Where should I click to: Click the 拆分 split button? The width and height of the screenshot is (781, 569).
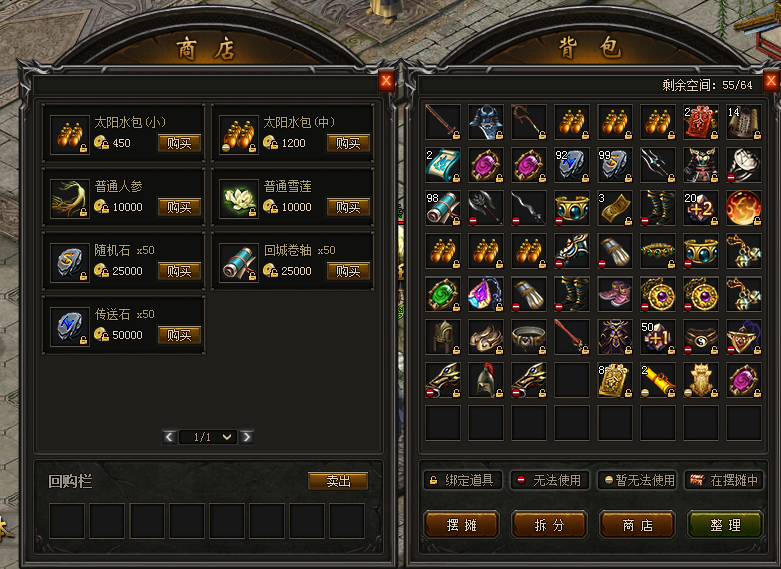coord(549,525)
